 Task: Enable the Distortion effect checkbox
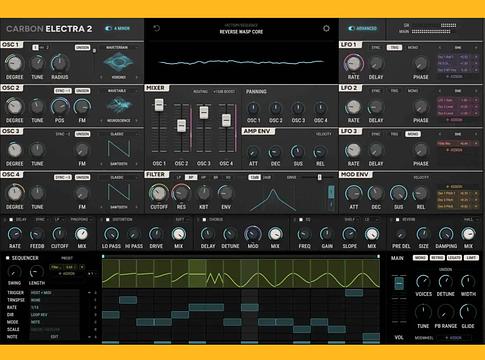108,220
